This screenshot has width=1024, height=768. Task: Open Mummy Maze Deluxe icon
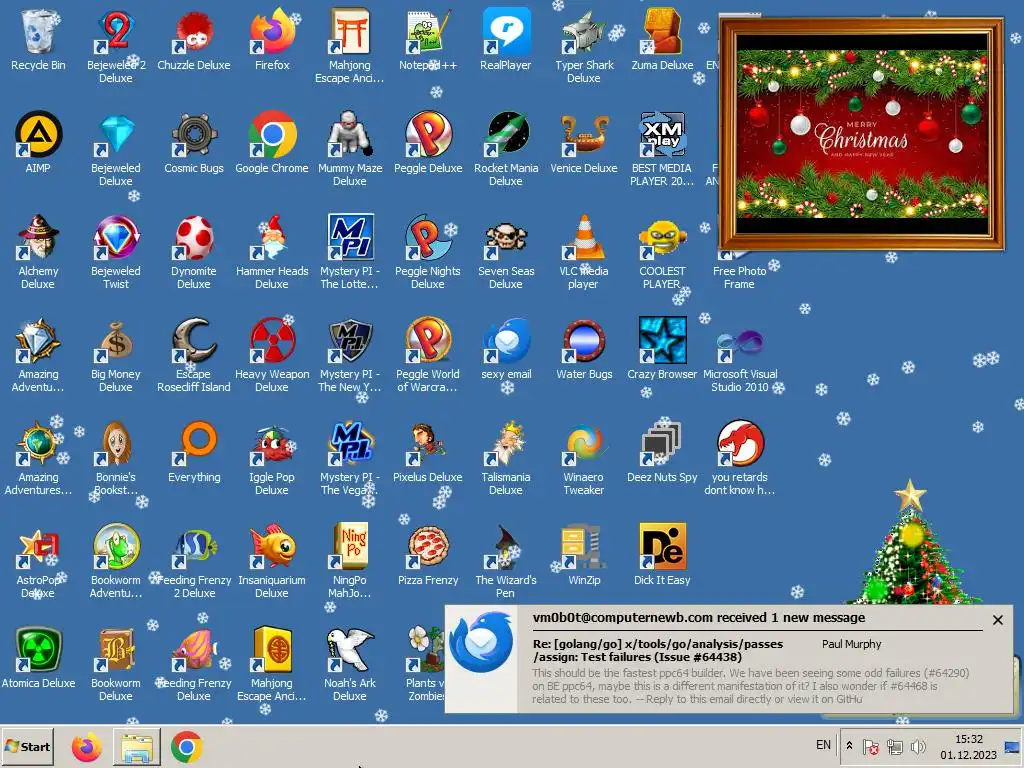coord(349,148)
